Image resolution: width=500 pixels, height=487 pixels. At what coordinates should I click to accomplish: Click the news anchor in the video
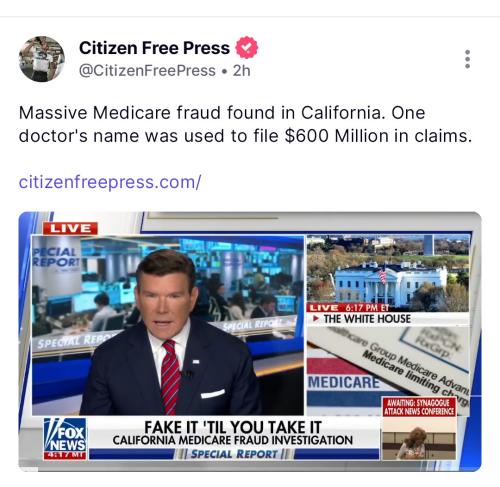pos(170,333)
